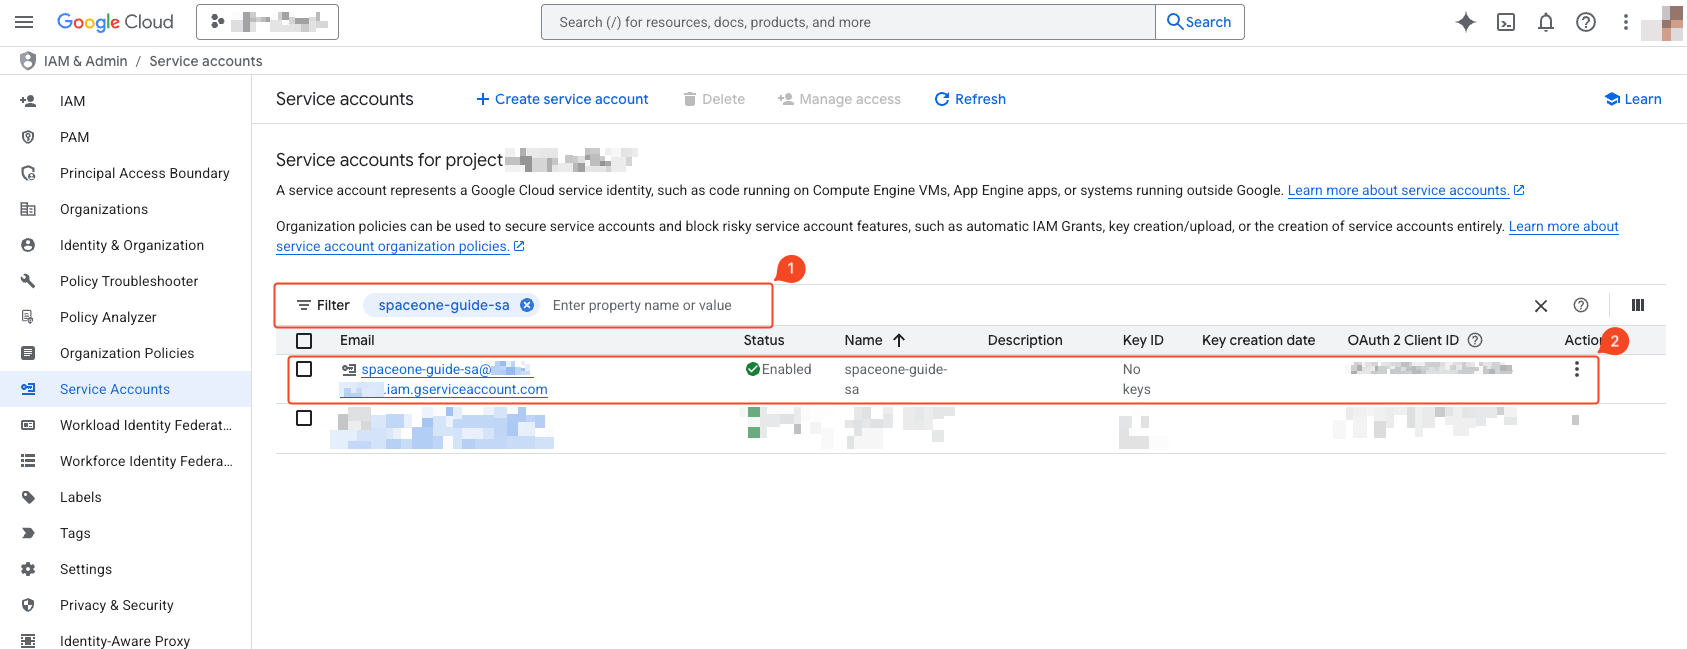
Task: Open PAM in the sidebar
Action: [x=74, y=137]
